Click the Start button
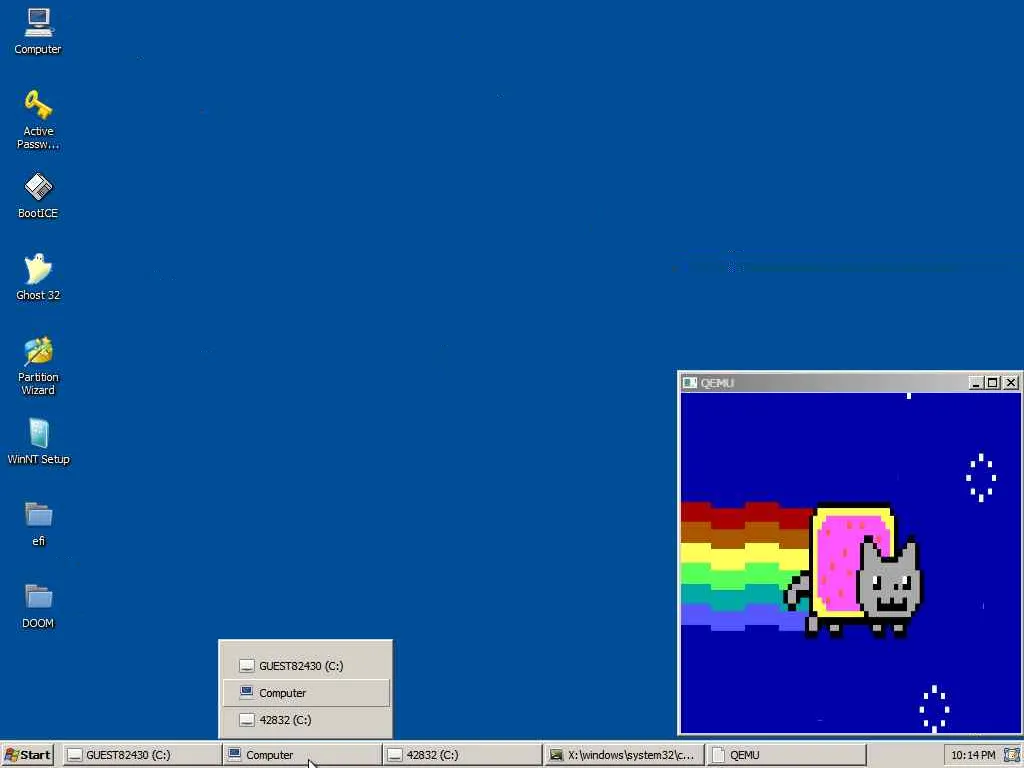The image size is (1024, 768). pyautogui.click(x=27, y=755)
